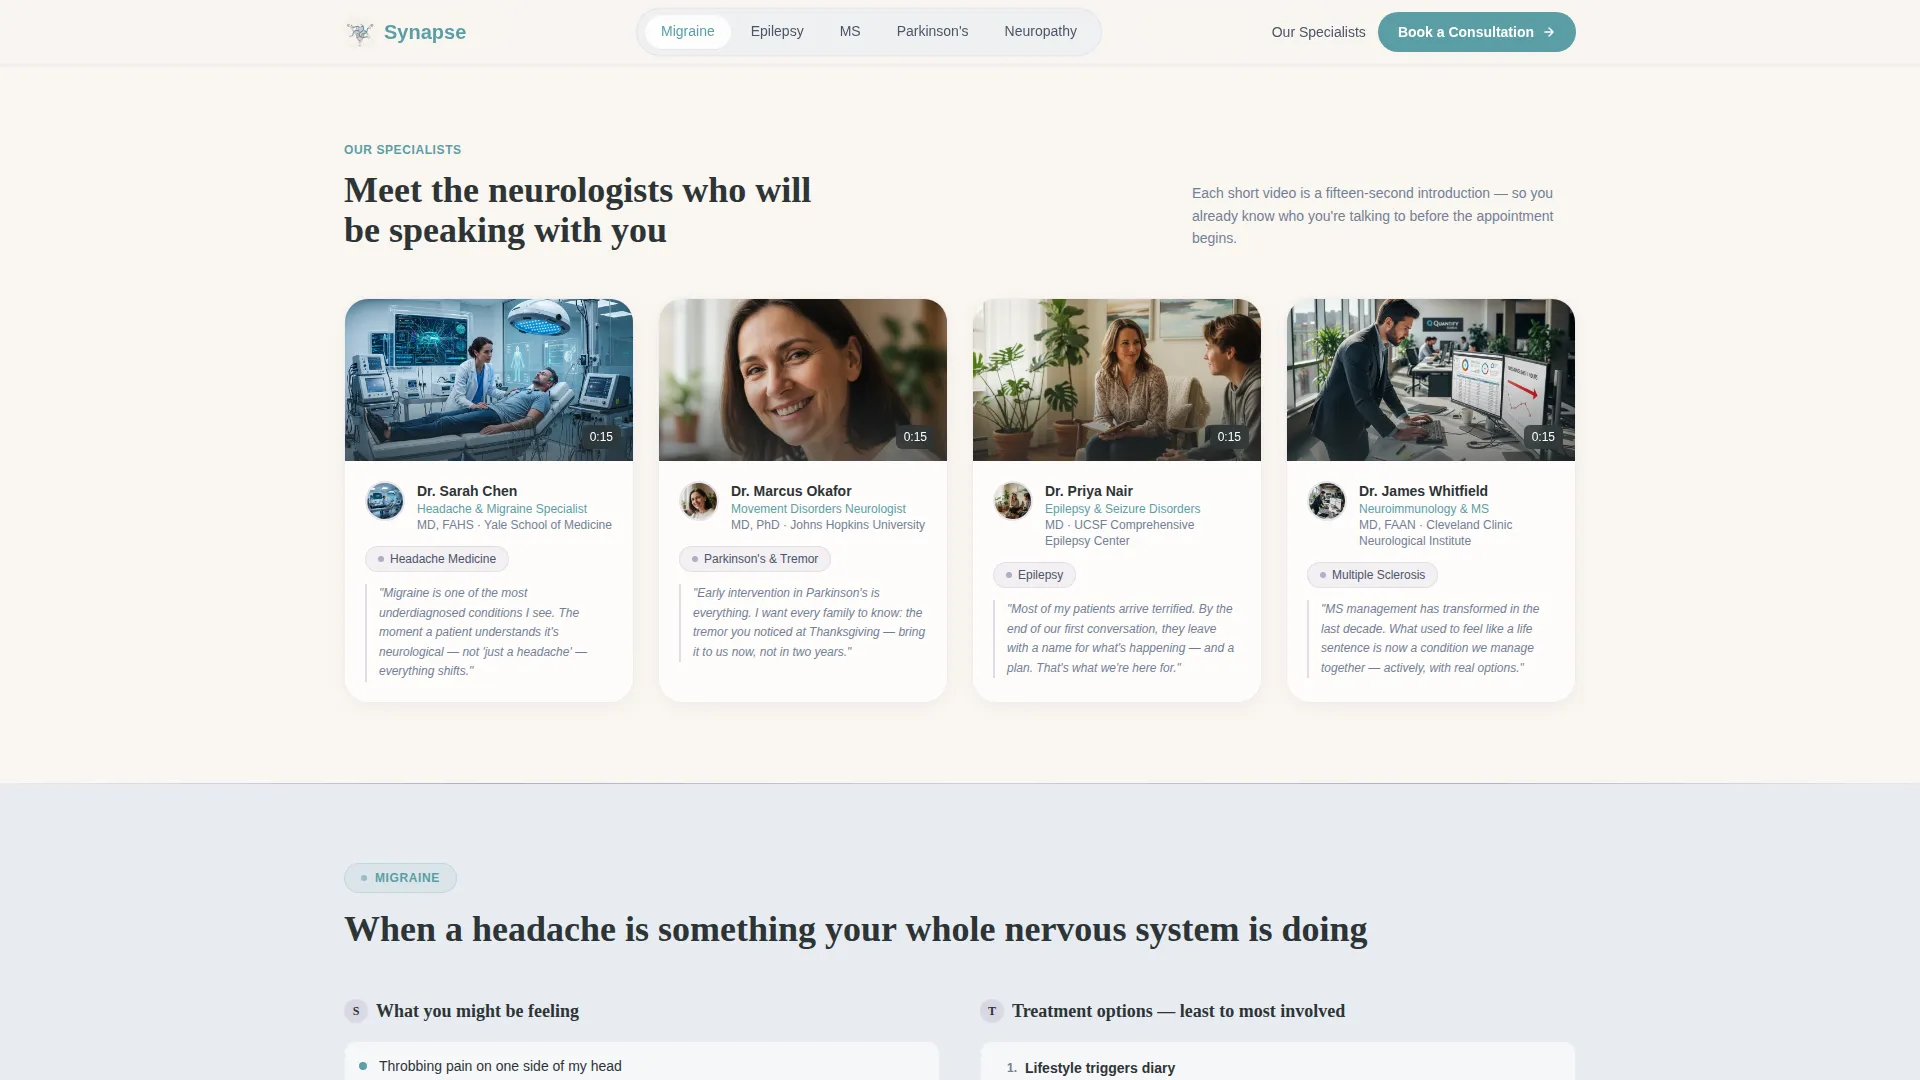Go to the Parkinson's tab
Viewport: 1920px width, 1080px height.
point(932,31)
